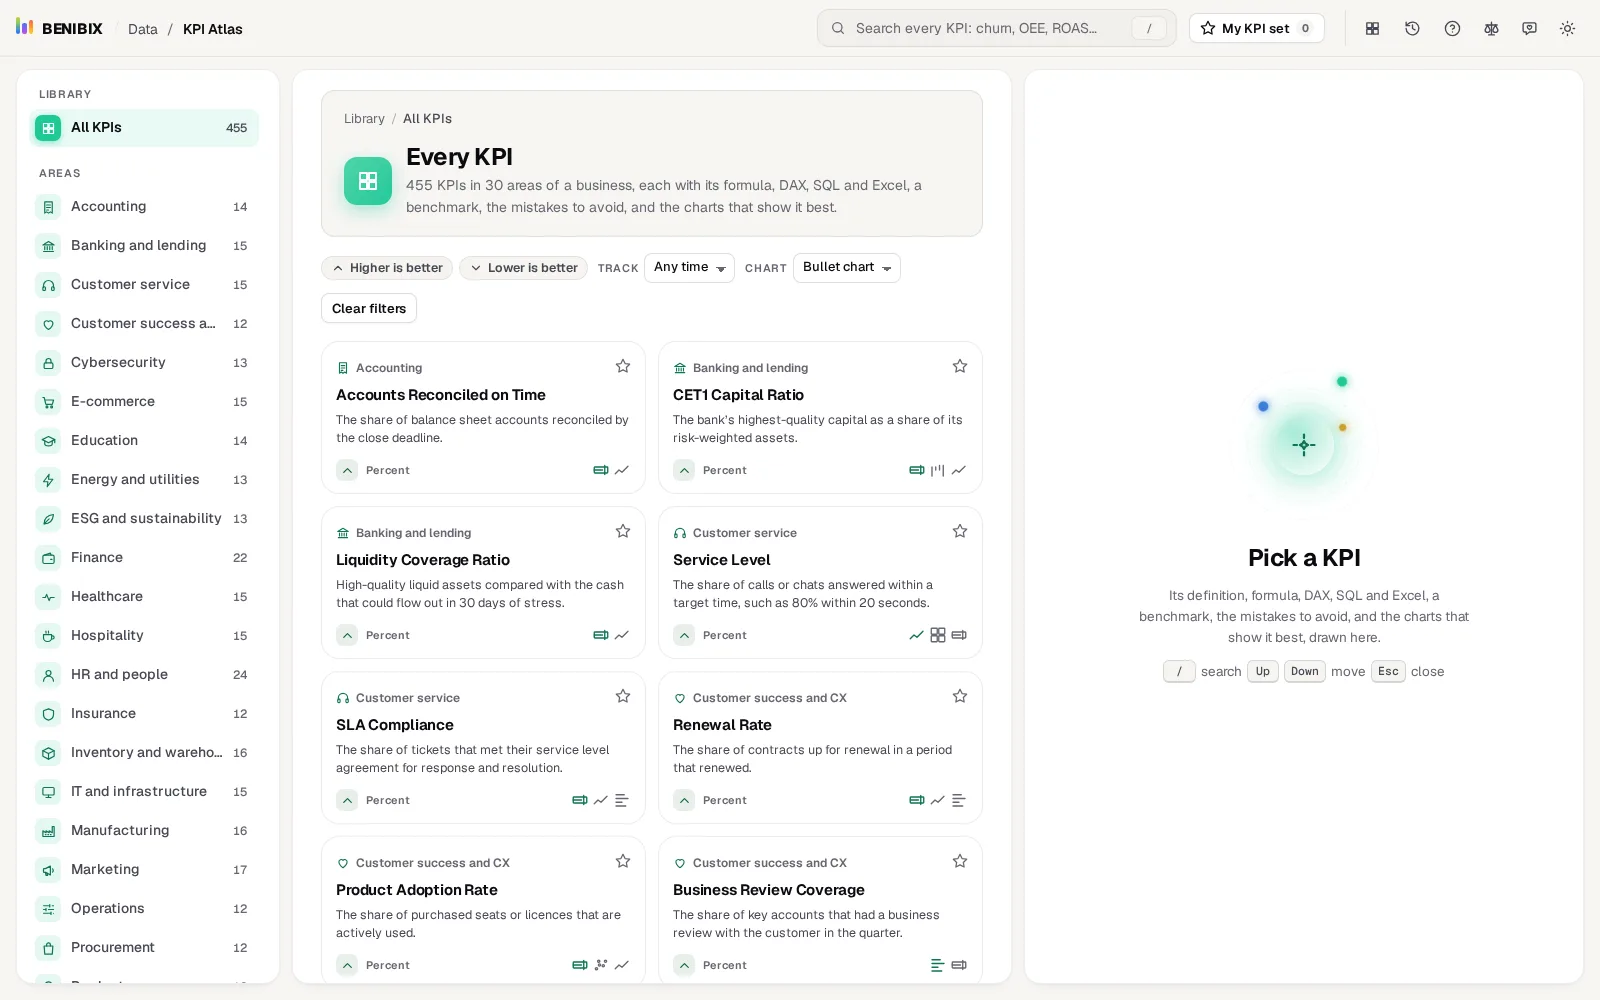The width and height of the screenshot is (1600, 1000).
Task: Open My KPI set button
Action: point(1257,29)
